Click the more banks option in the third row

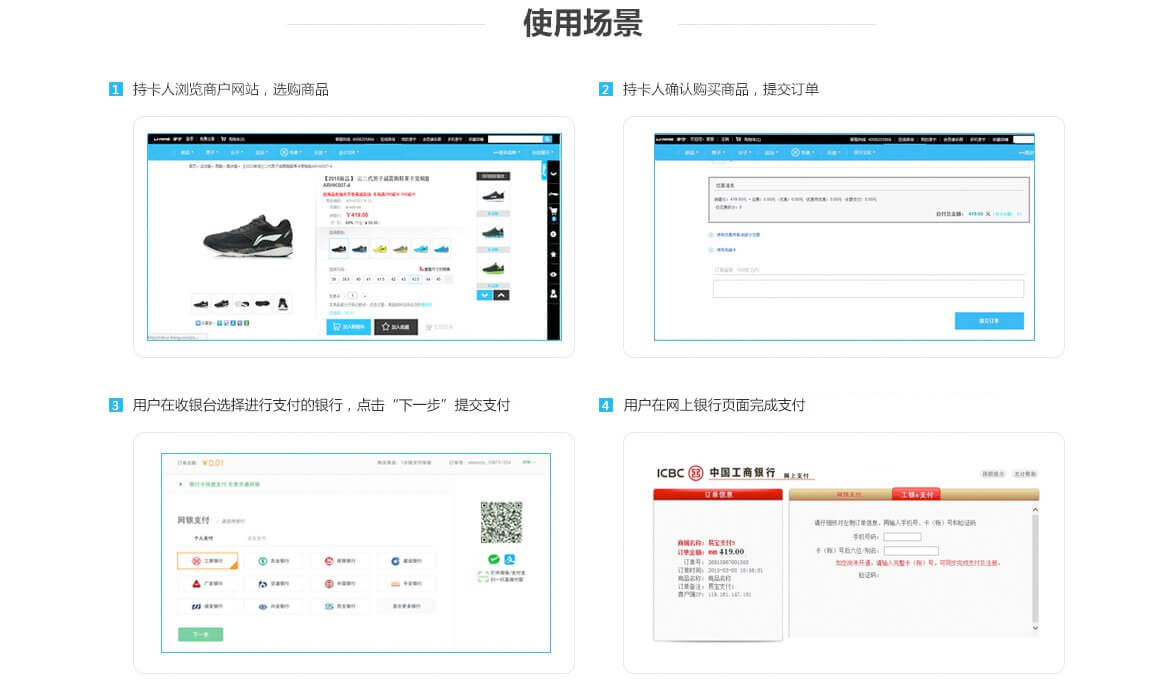coord(406,607)
